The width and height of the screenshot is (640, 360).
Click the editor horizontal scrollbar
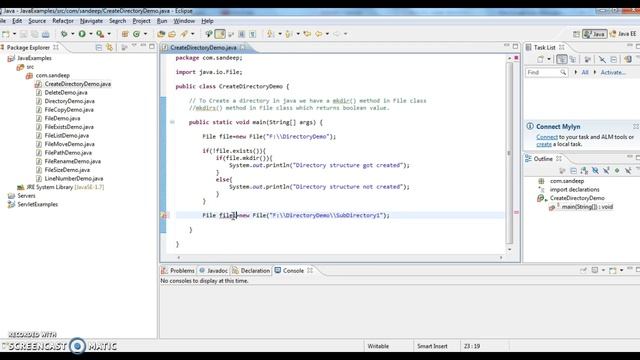(340, 258)
